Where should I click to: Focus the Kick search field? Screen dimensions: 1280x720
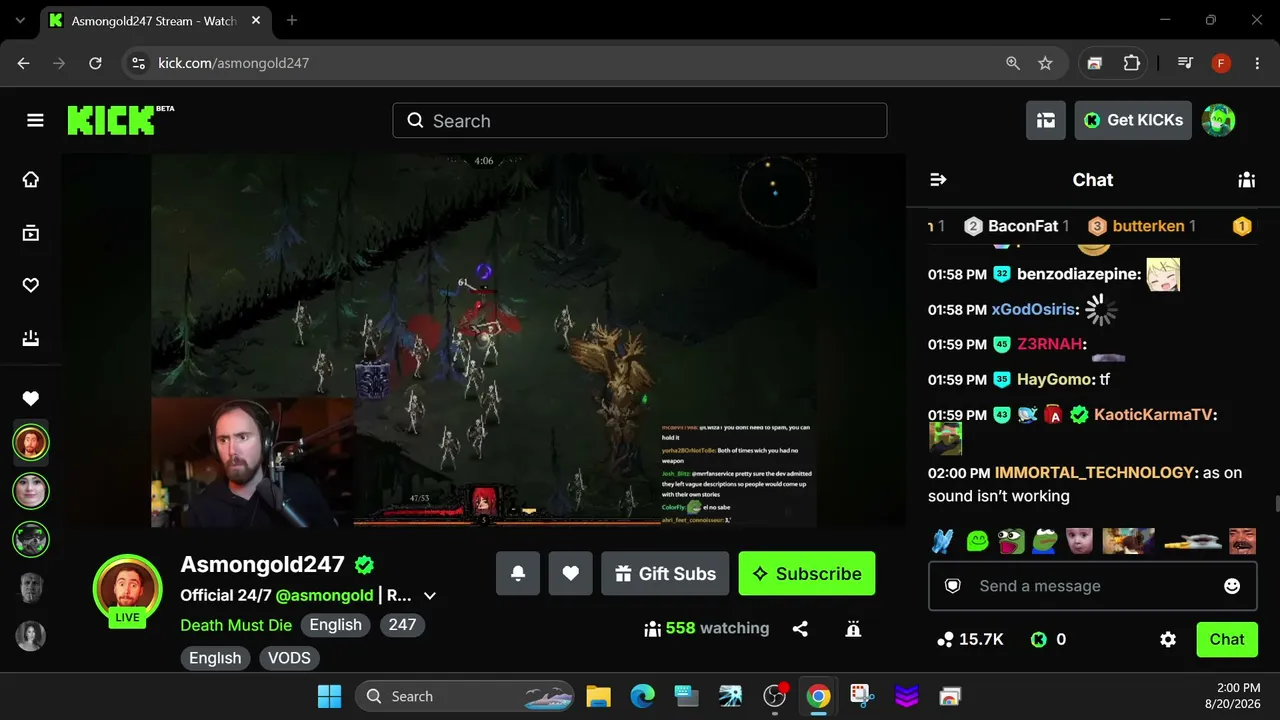[640, 121]
